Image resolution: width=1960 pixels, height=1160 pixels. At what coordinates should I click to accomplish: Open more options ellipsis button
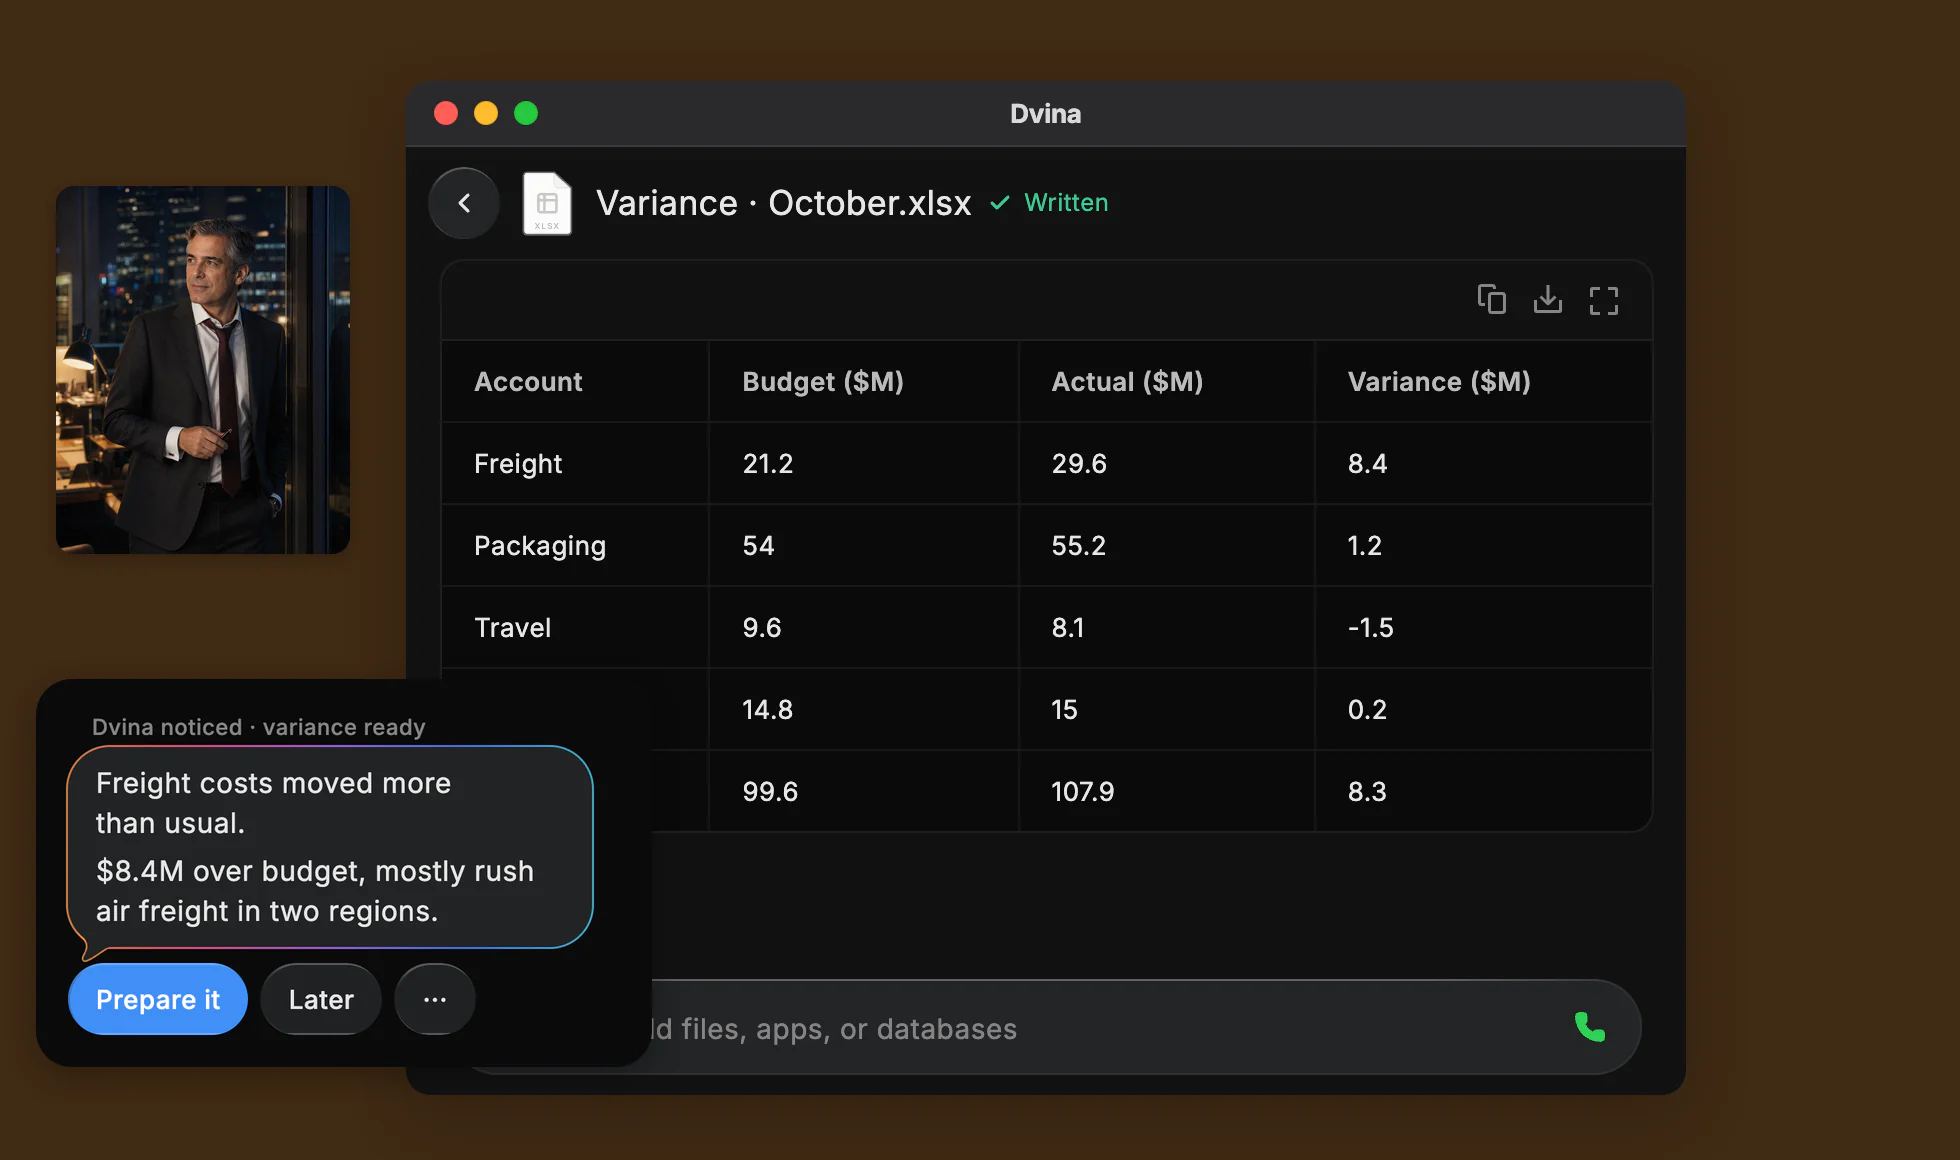tap(435, 999)
